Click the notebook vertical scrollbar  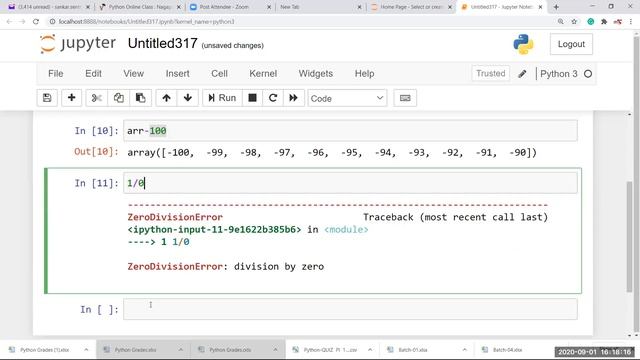pyautogui.click(x=629, y=237)
